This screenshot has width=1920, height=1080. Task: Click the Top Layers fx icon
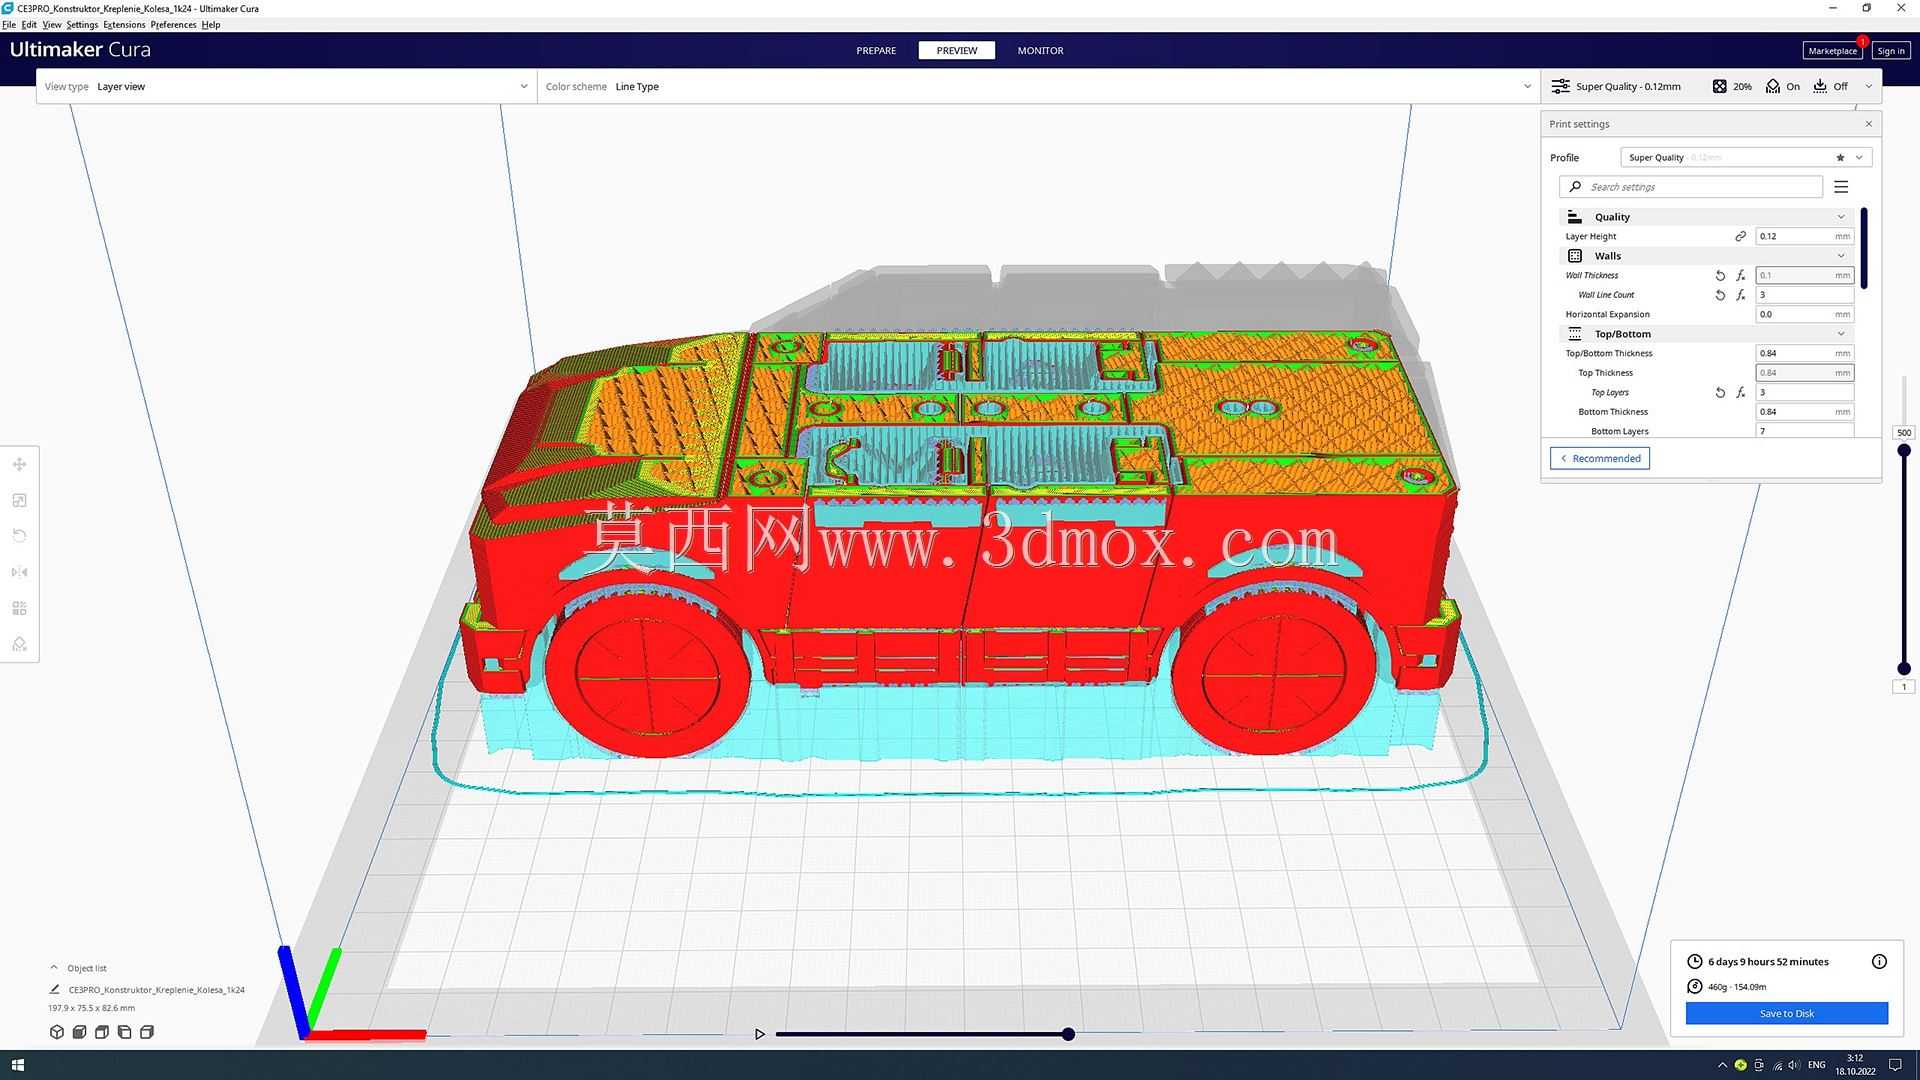point(1741,392)
